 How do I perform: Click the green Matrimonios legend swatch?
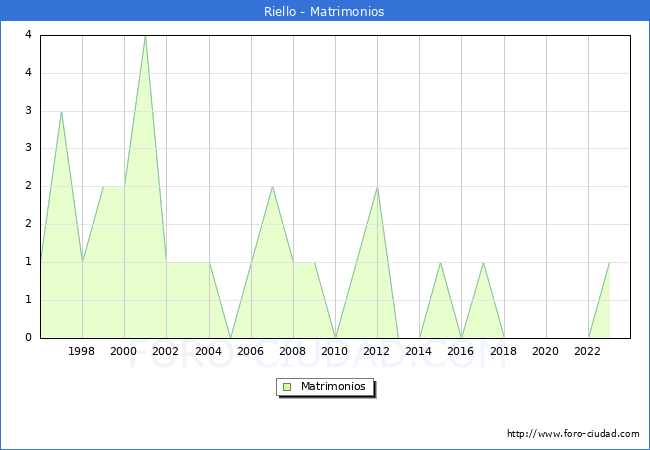coord(287,387)
